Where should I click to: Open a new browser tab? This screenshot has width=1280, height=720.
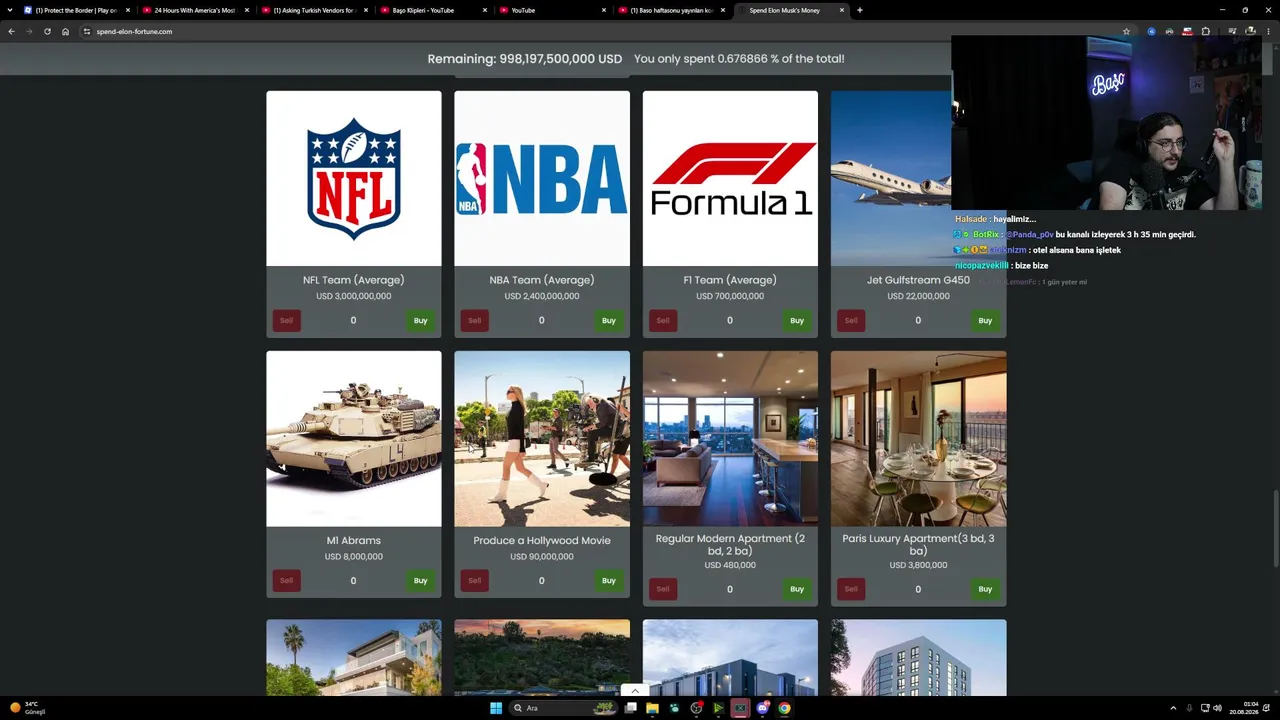(860, 10)
